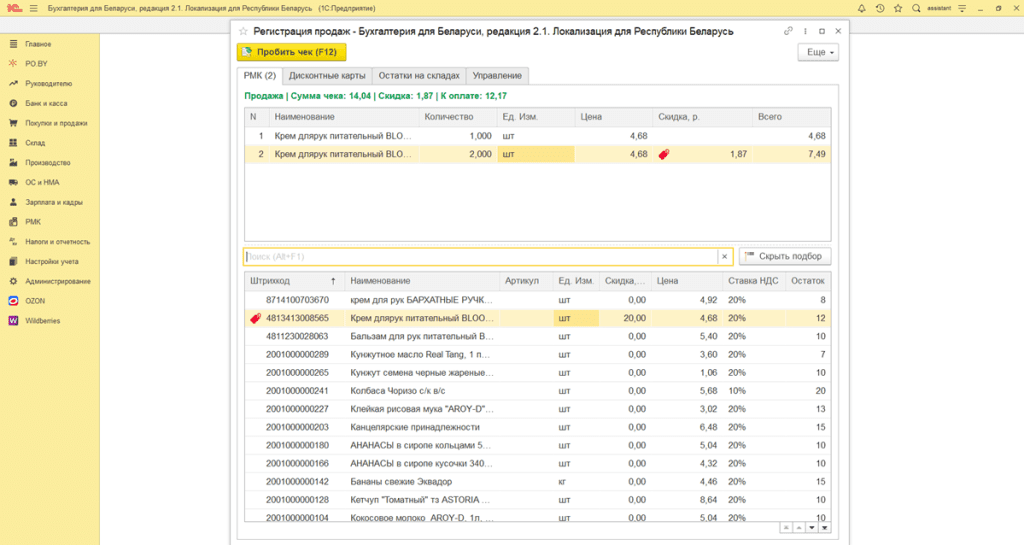Click Пробить чек (F12) button
1024x545 pixels.
point(291,52)
